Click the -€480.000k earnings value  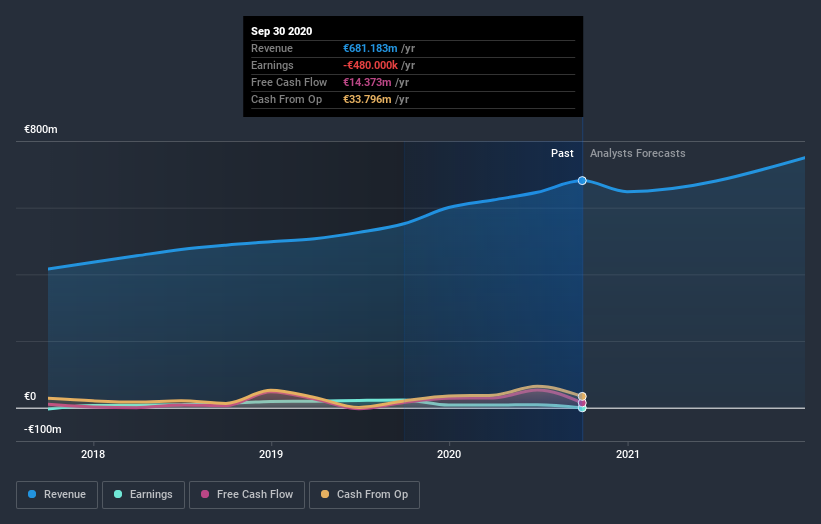pos(370,65)
